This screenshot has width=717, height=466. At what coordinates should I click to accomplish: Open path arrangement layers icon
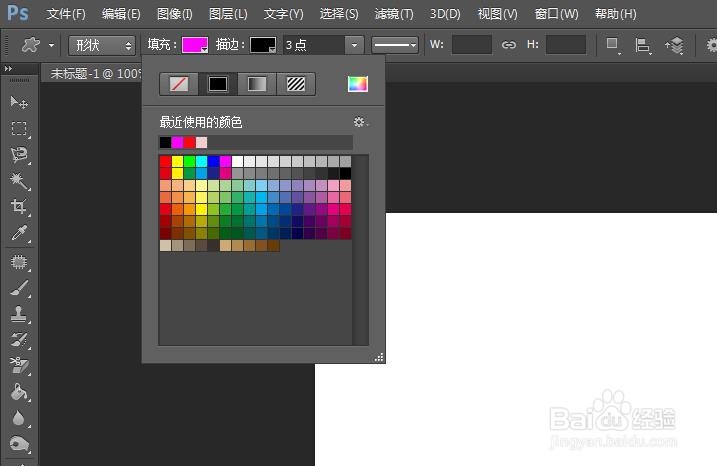(x=674, y=45)
